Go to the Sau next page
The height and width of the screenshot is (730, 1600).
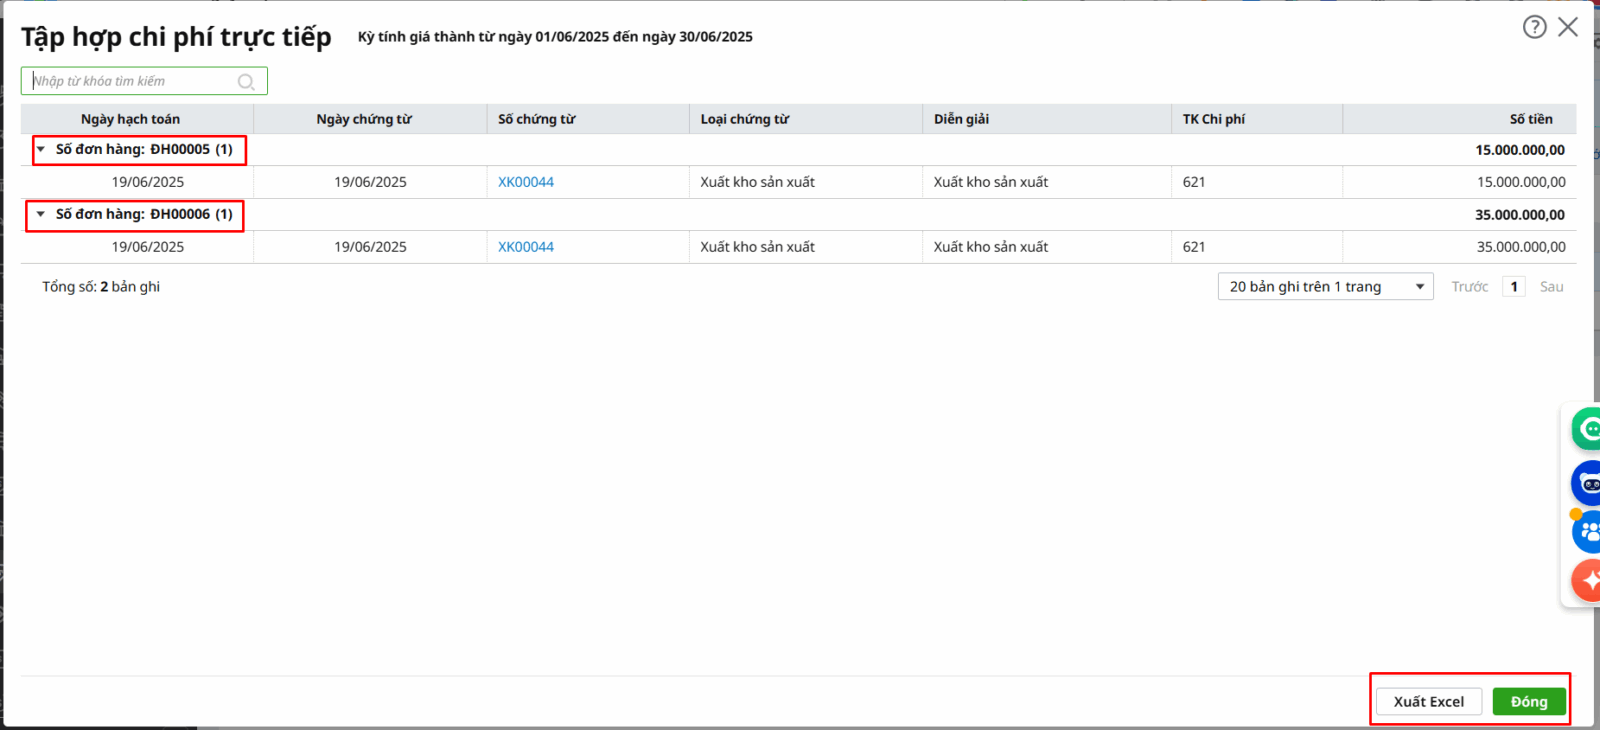1551,287
